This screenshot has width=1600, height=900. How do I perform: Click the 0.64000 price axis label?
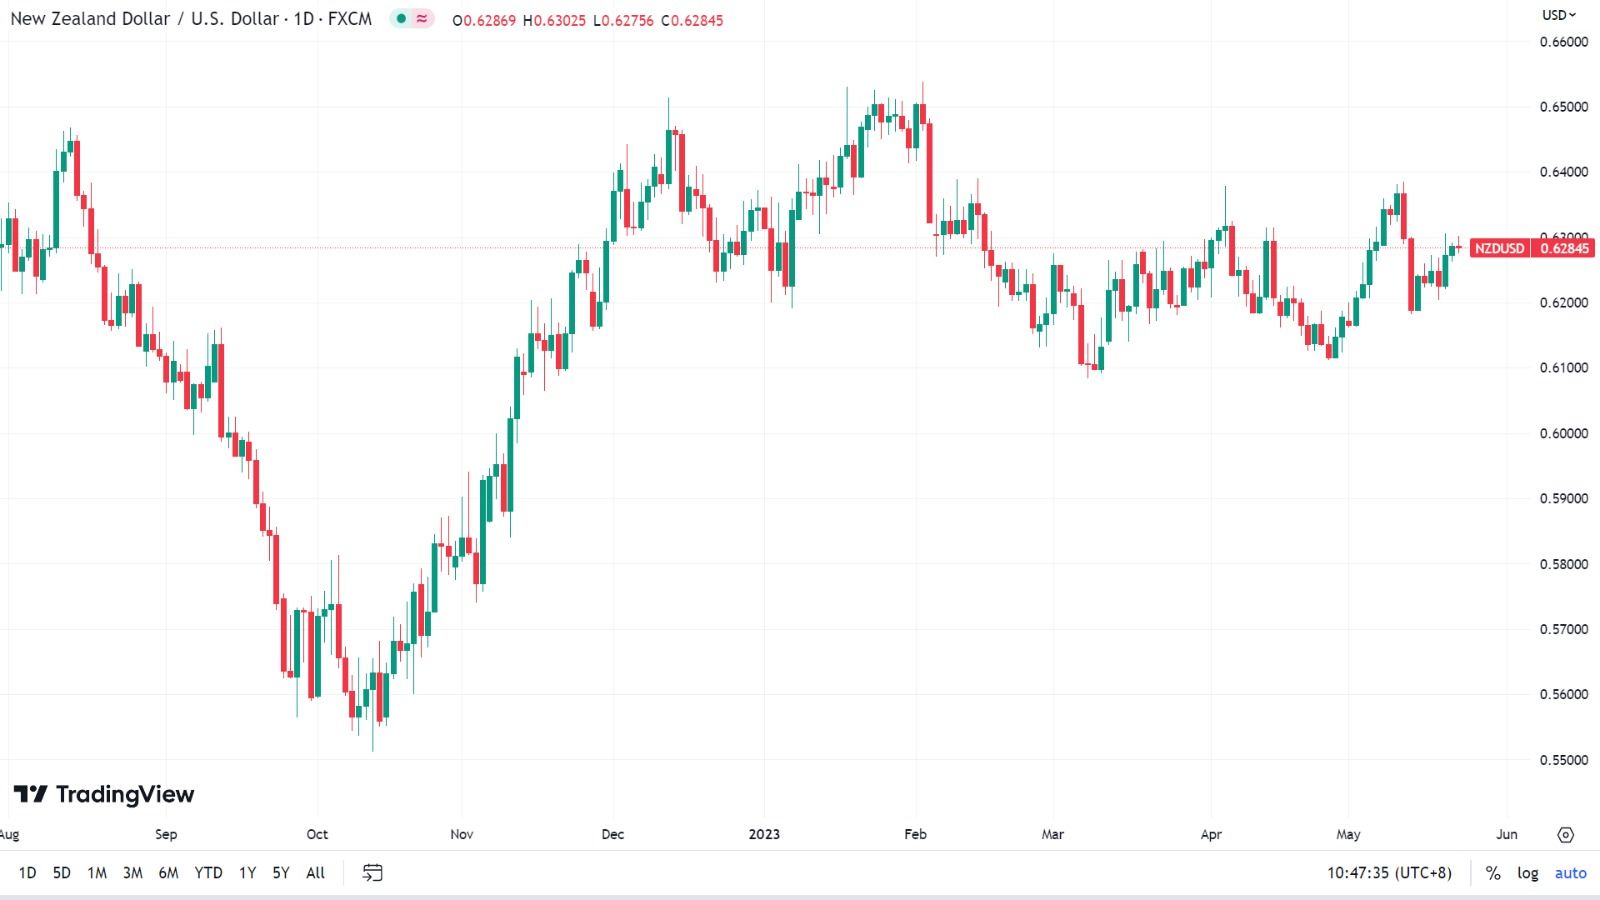pyautogui.click(x=1564, y=172)
